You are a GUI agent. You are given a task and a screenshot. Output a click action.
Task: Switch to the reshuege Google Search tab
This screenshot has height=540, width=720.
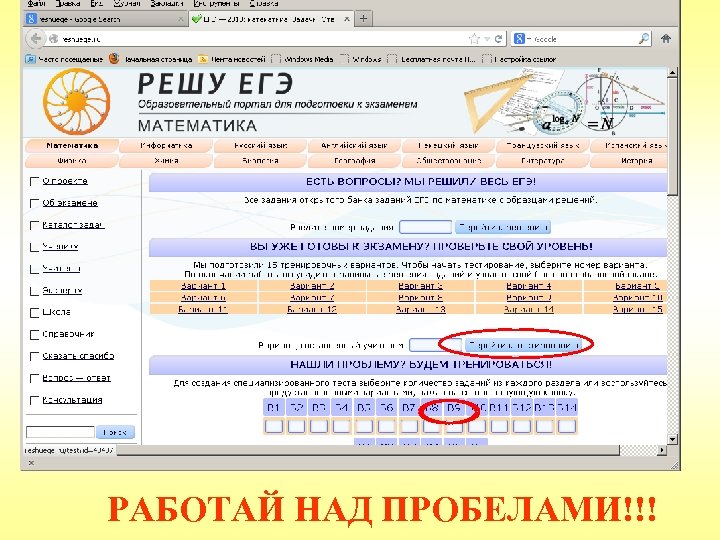tap(105, 19)
